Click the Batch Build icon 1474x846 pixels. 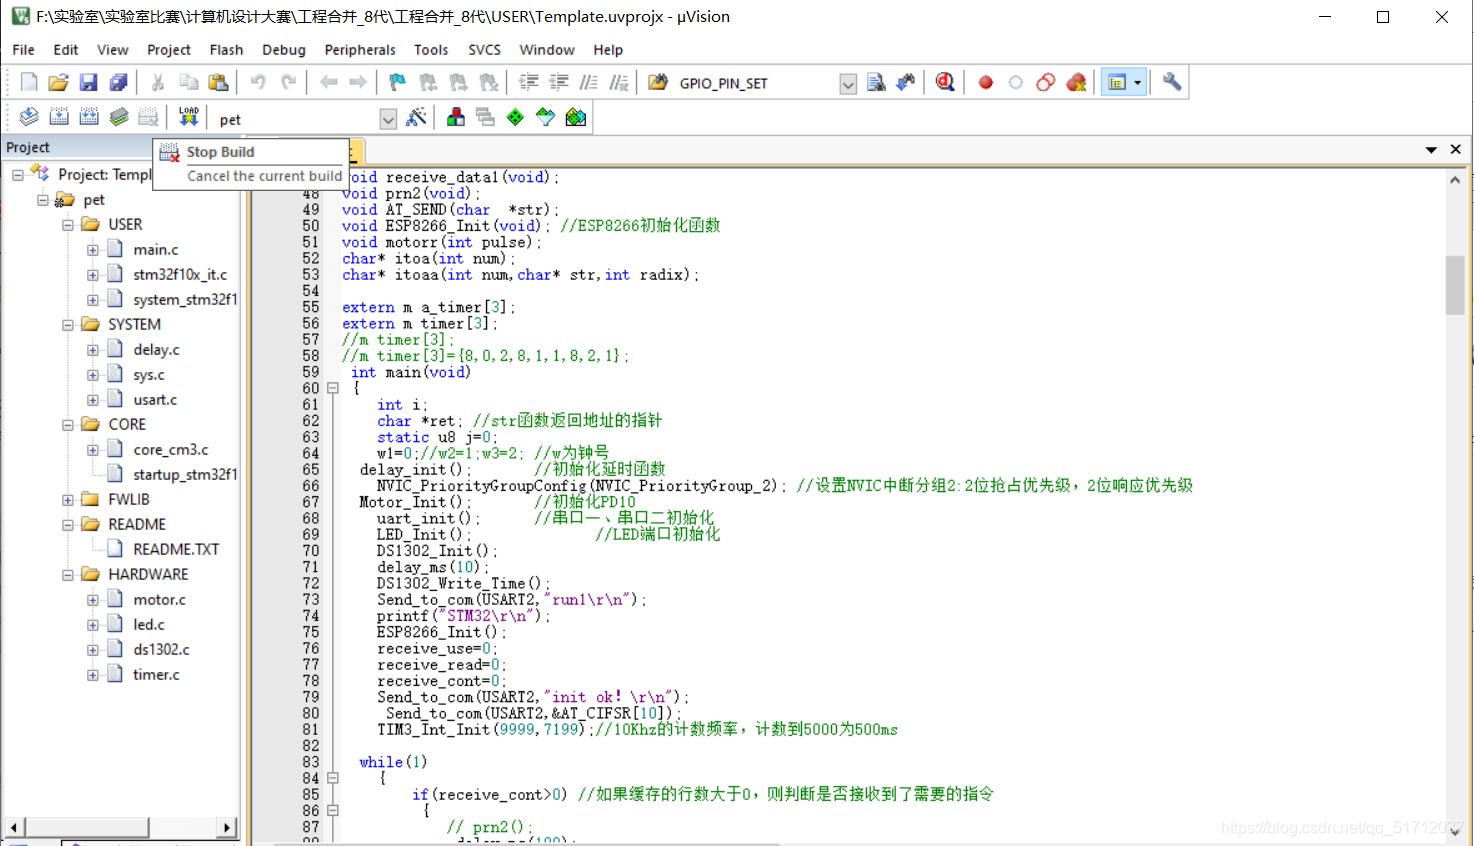(x=119, y=118)
